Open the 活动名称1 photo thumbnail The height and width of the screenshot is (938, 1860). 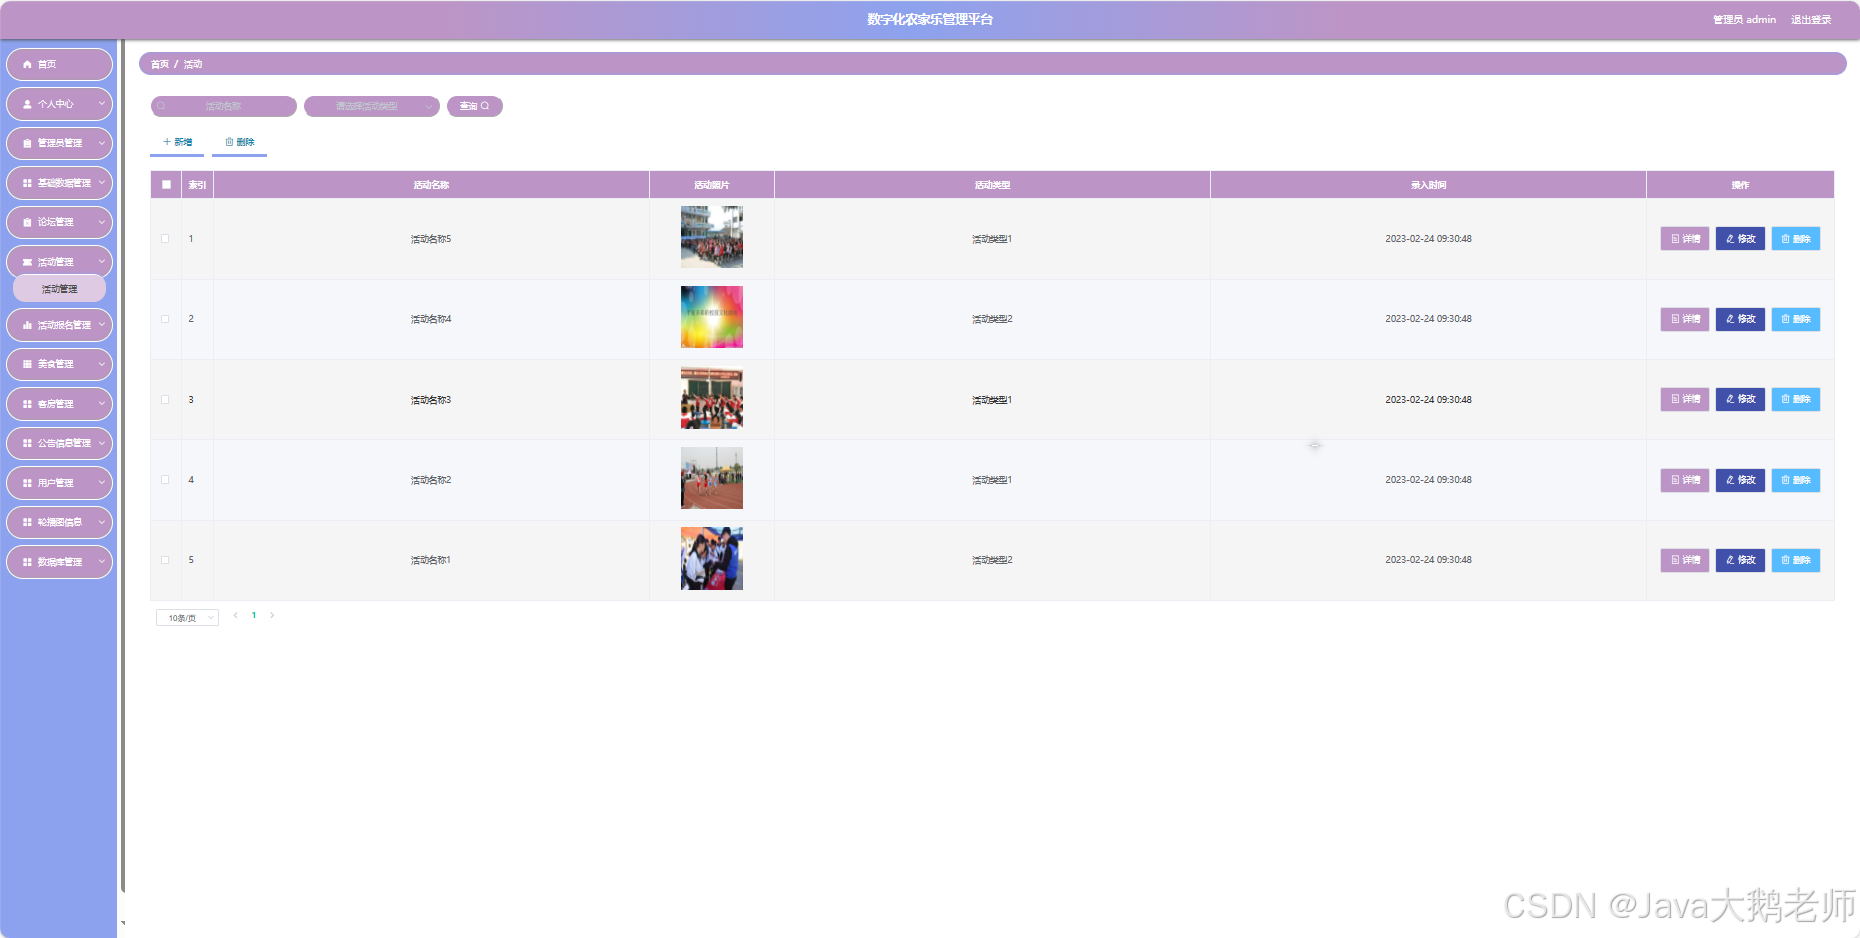(x=712, y=558)
